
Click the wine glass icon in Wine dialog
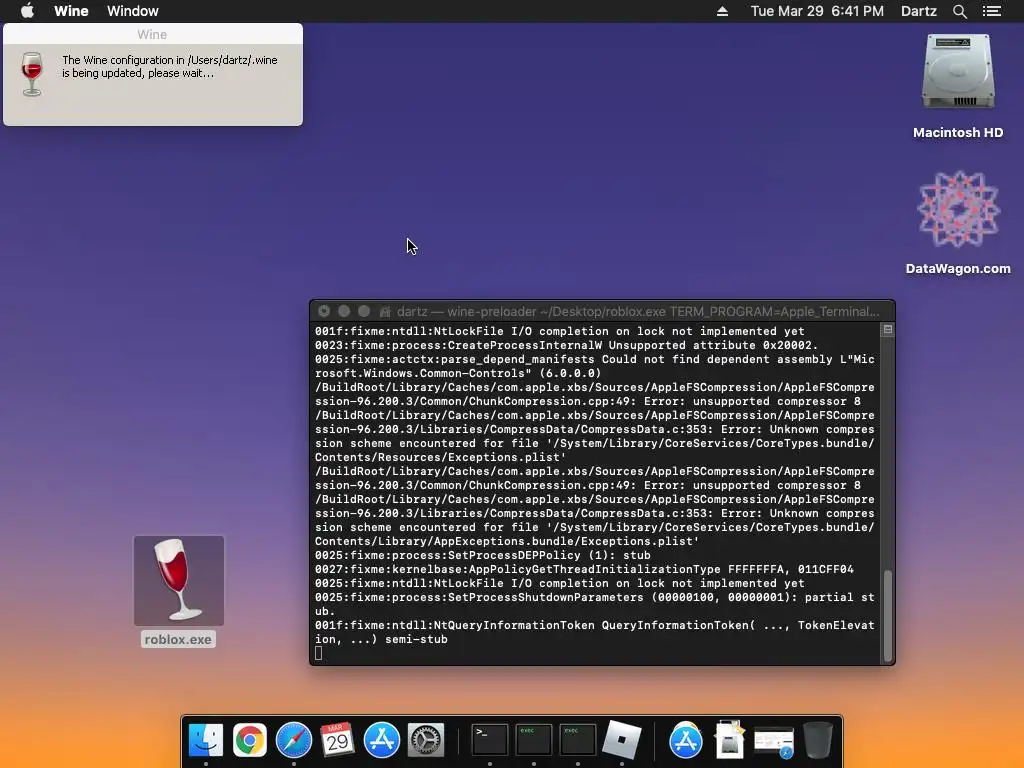point(32,73)
